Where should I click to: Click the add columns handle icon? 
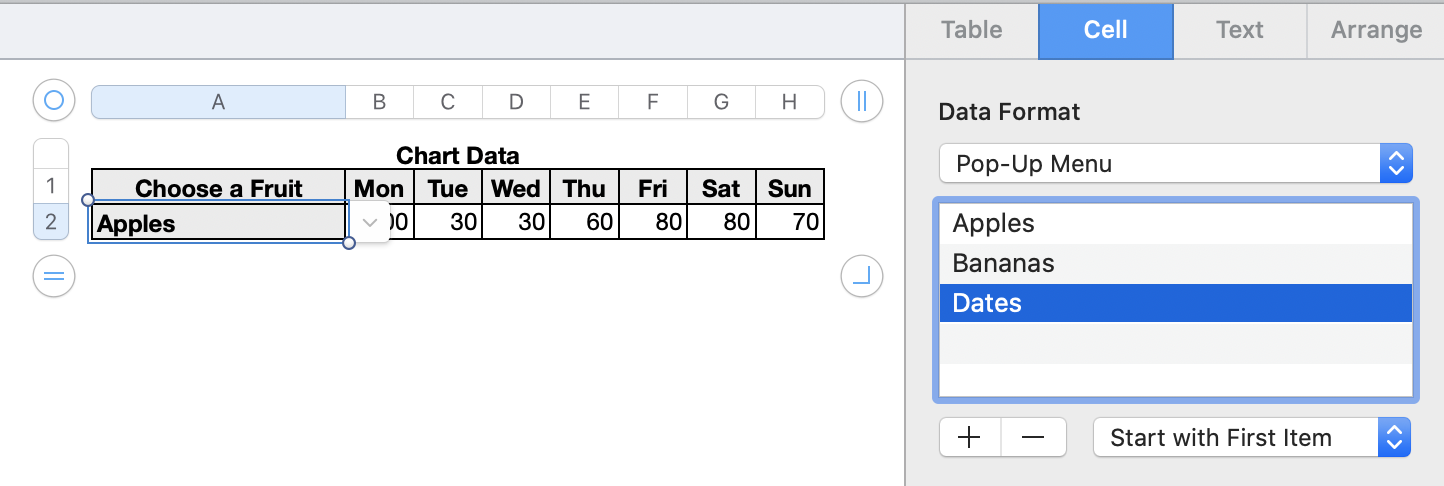pos(861,101)
